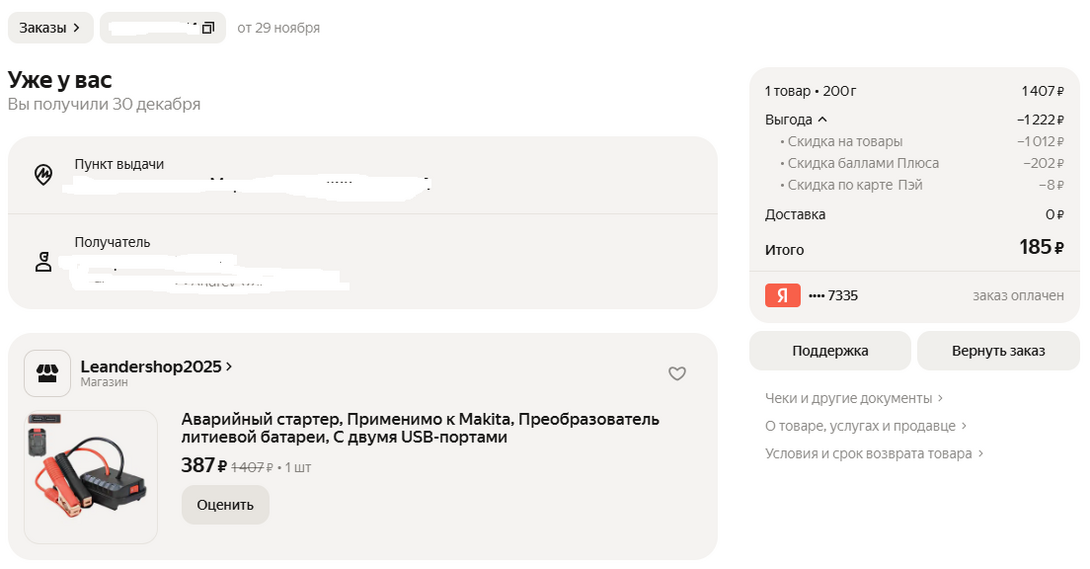
Task: Select the Yandex Pay card icon
Action: 783,295
